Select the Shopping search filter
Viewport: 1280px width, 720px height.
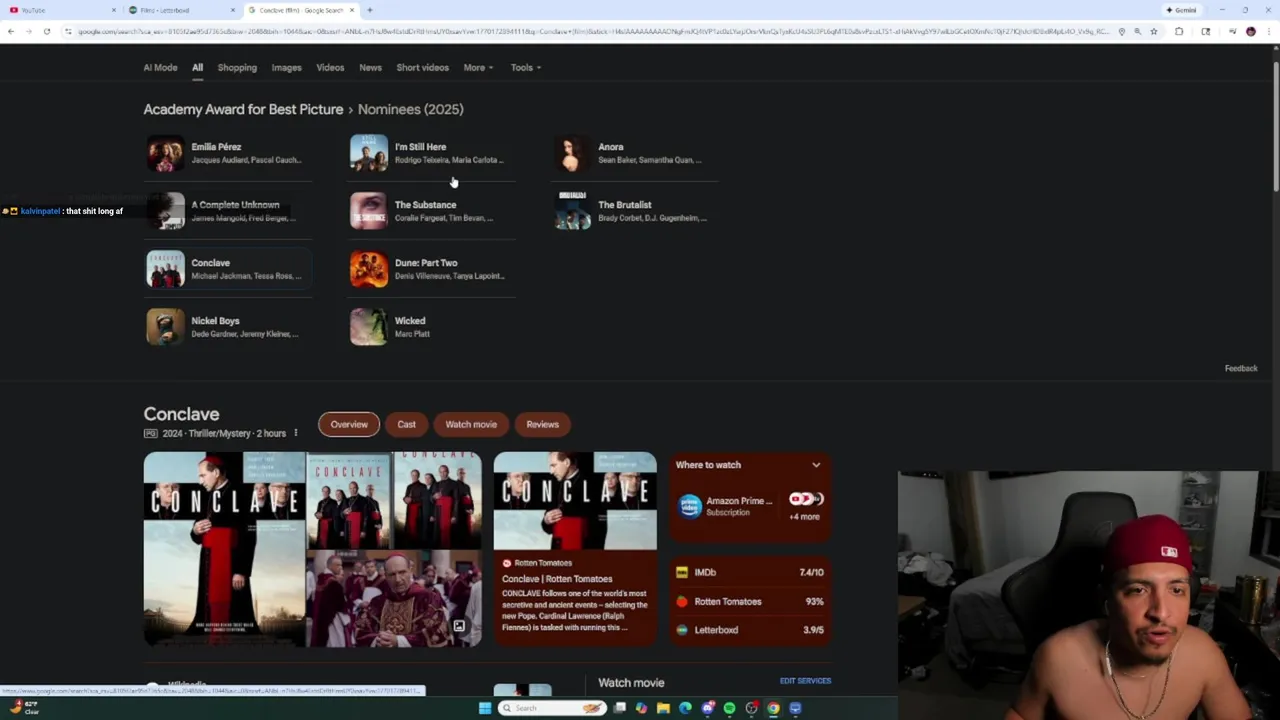click(x=237, y=68)
